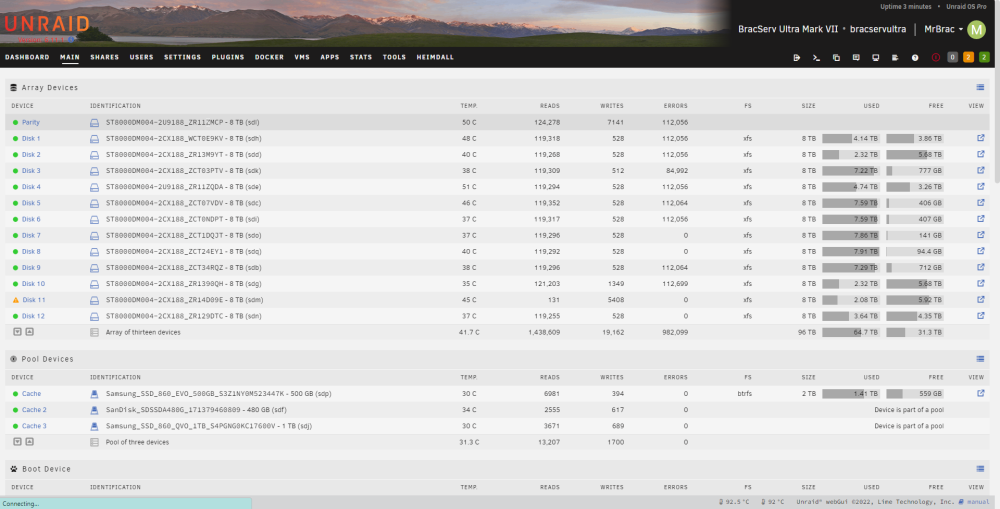Image resolution: width=1000 pixels, height=509 pixels.
Task: Browse Disk 1 using its view icon
Action: [x=981, y=138]
